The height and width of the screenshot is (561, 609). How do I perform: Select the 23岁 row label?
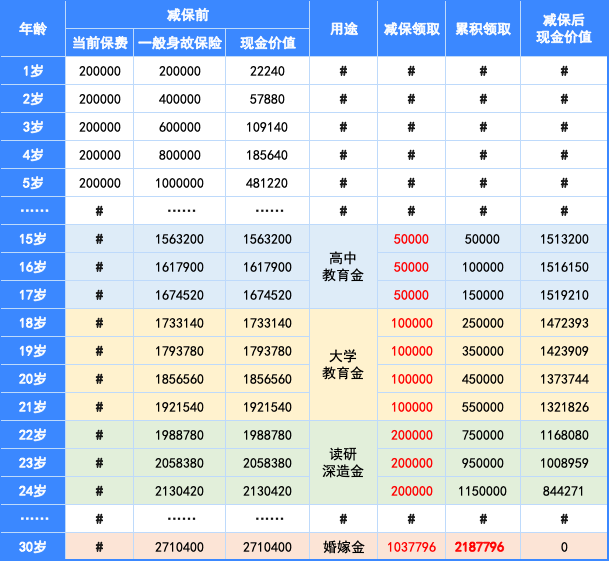coord(33,463)
